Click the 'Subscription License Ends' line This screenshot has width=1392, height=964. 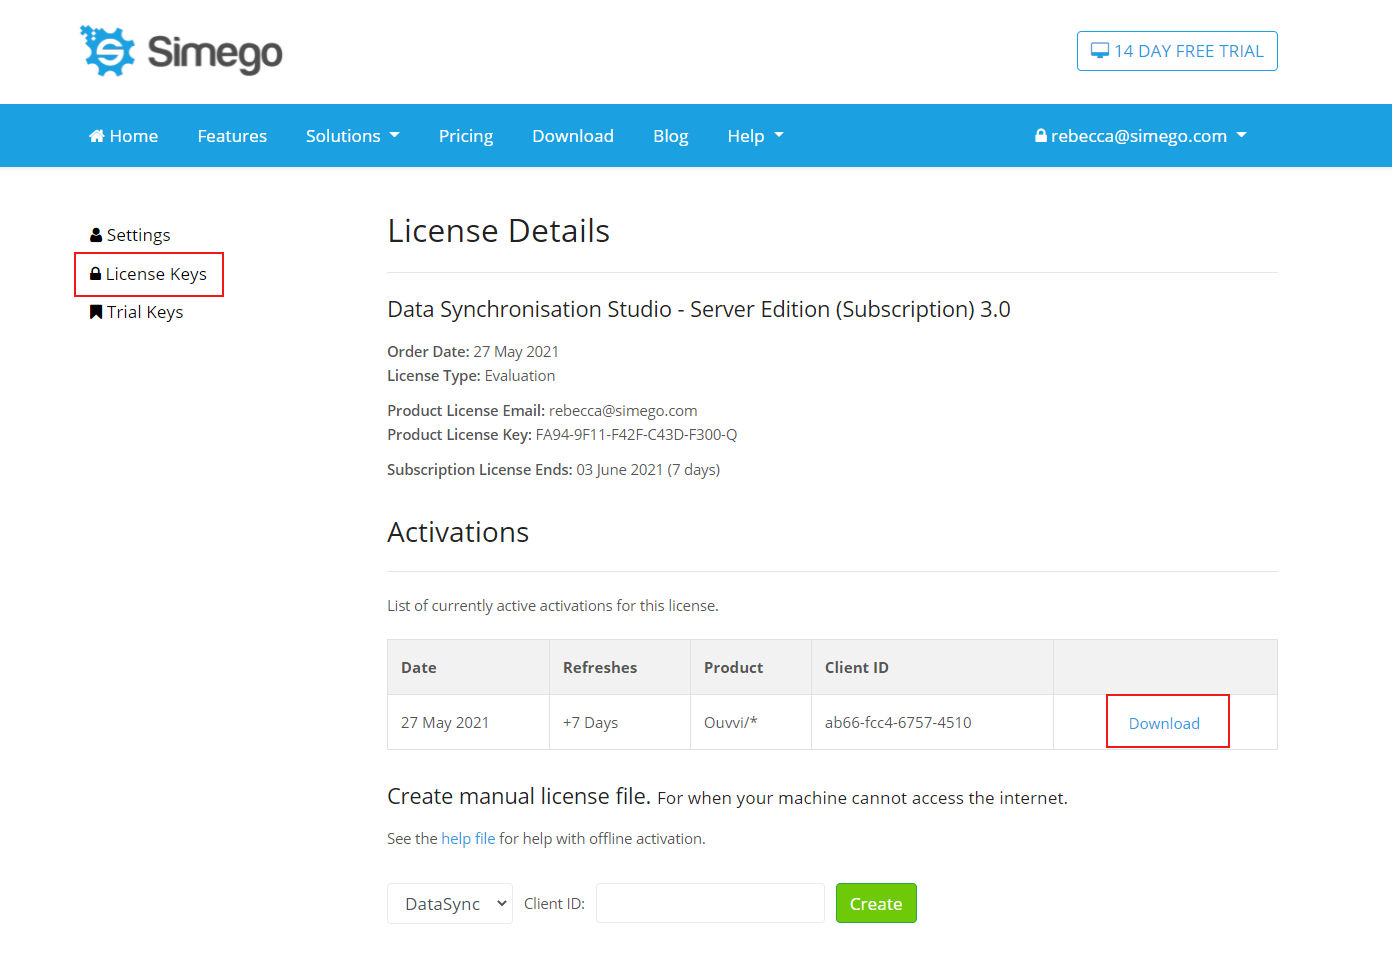tap(554, 469)
